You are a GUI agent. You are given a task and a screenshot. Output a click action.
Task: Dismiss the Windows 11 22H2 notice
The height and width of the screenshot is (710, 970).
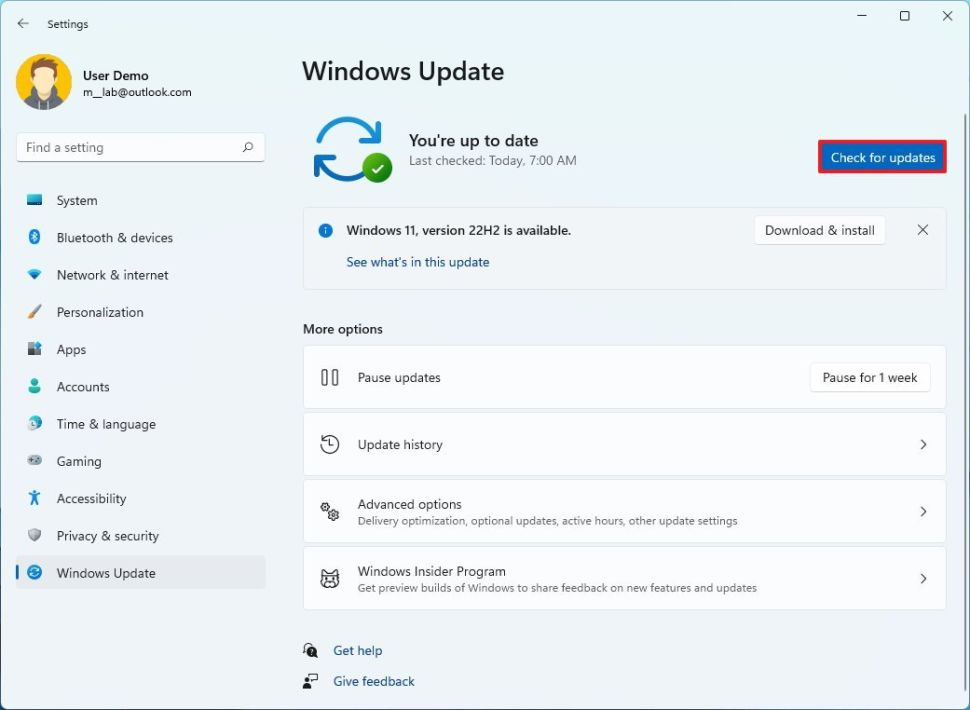pyautogui.click(x=922, y=230)
